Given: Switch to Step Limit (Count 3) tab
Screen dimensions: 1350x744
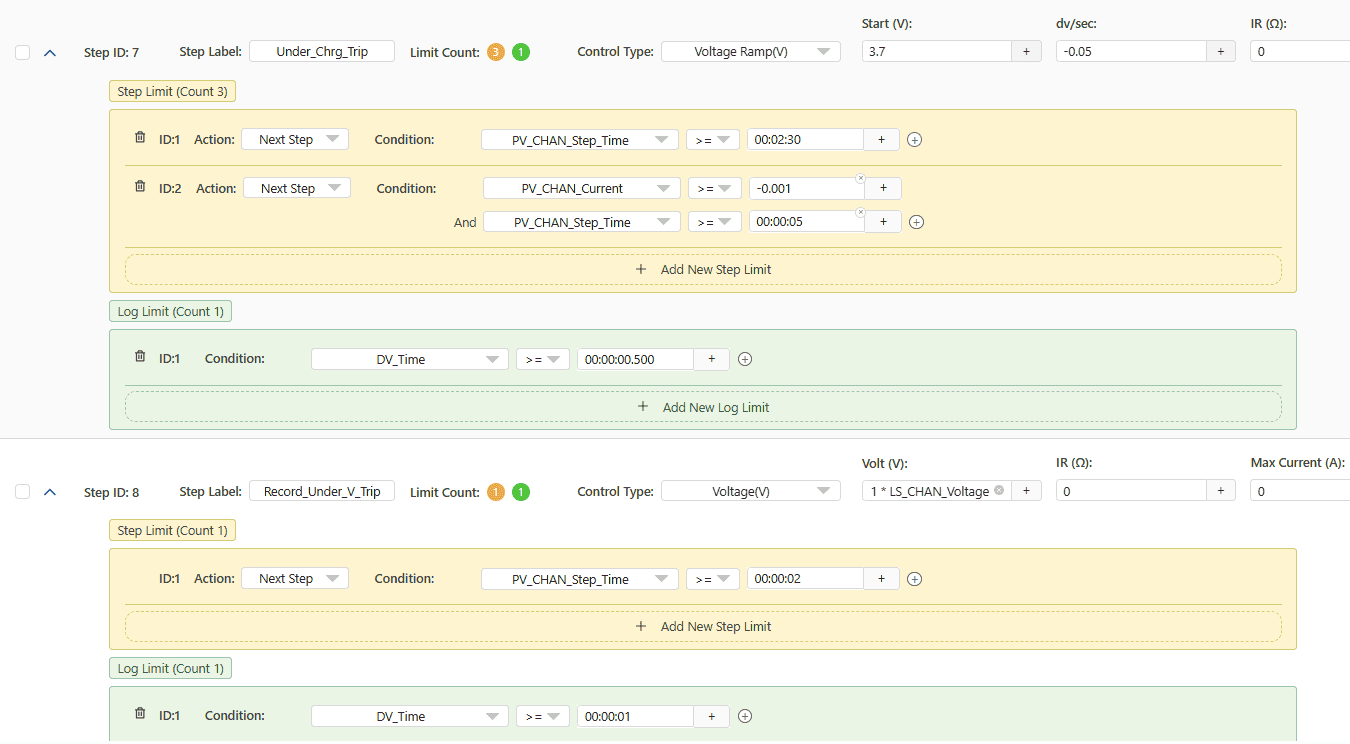Looking at the screenshot, I should (172, 91).
